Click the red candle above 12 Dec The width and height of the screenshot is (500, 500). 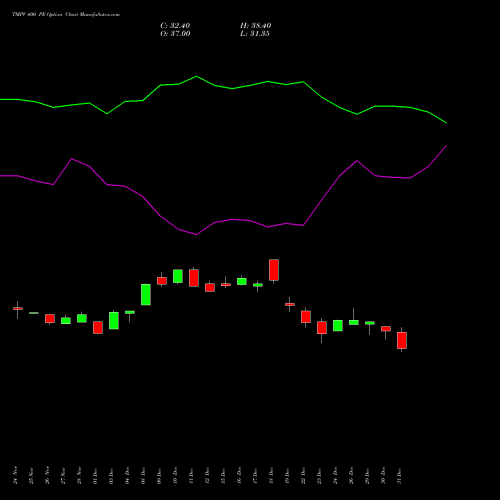pos(210,287)
